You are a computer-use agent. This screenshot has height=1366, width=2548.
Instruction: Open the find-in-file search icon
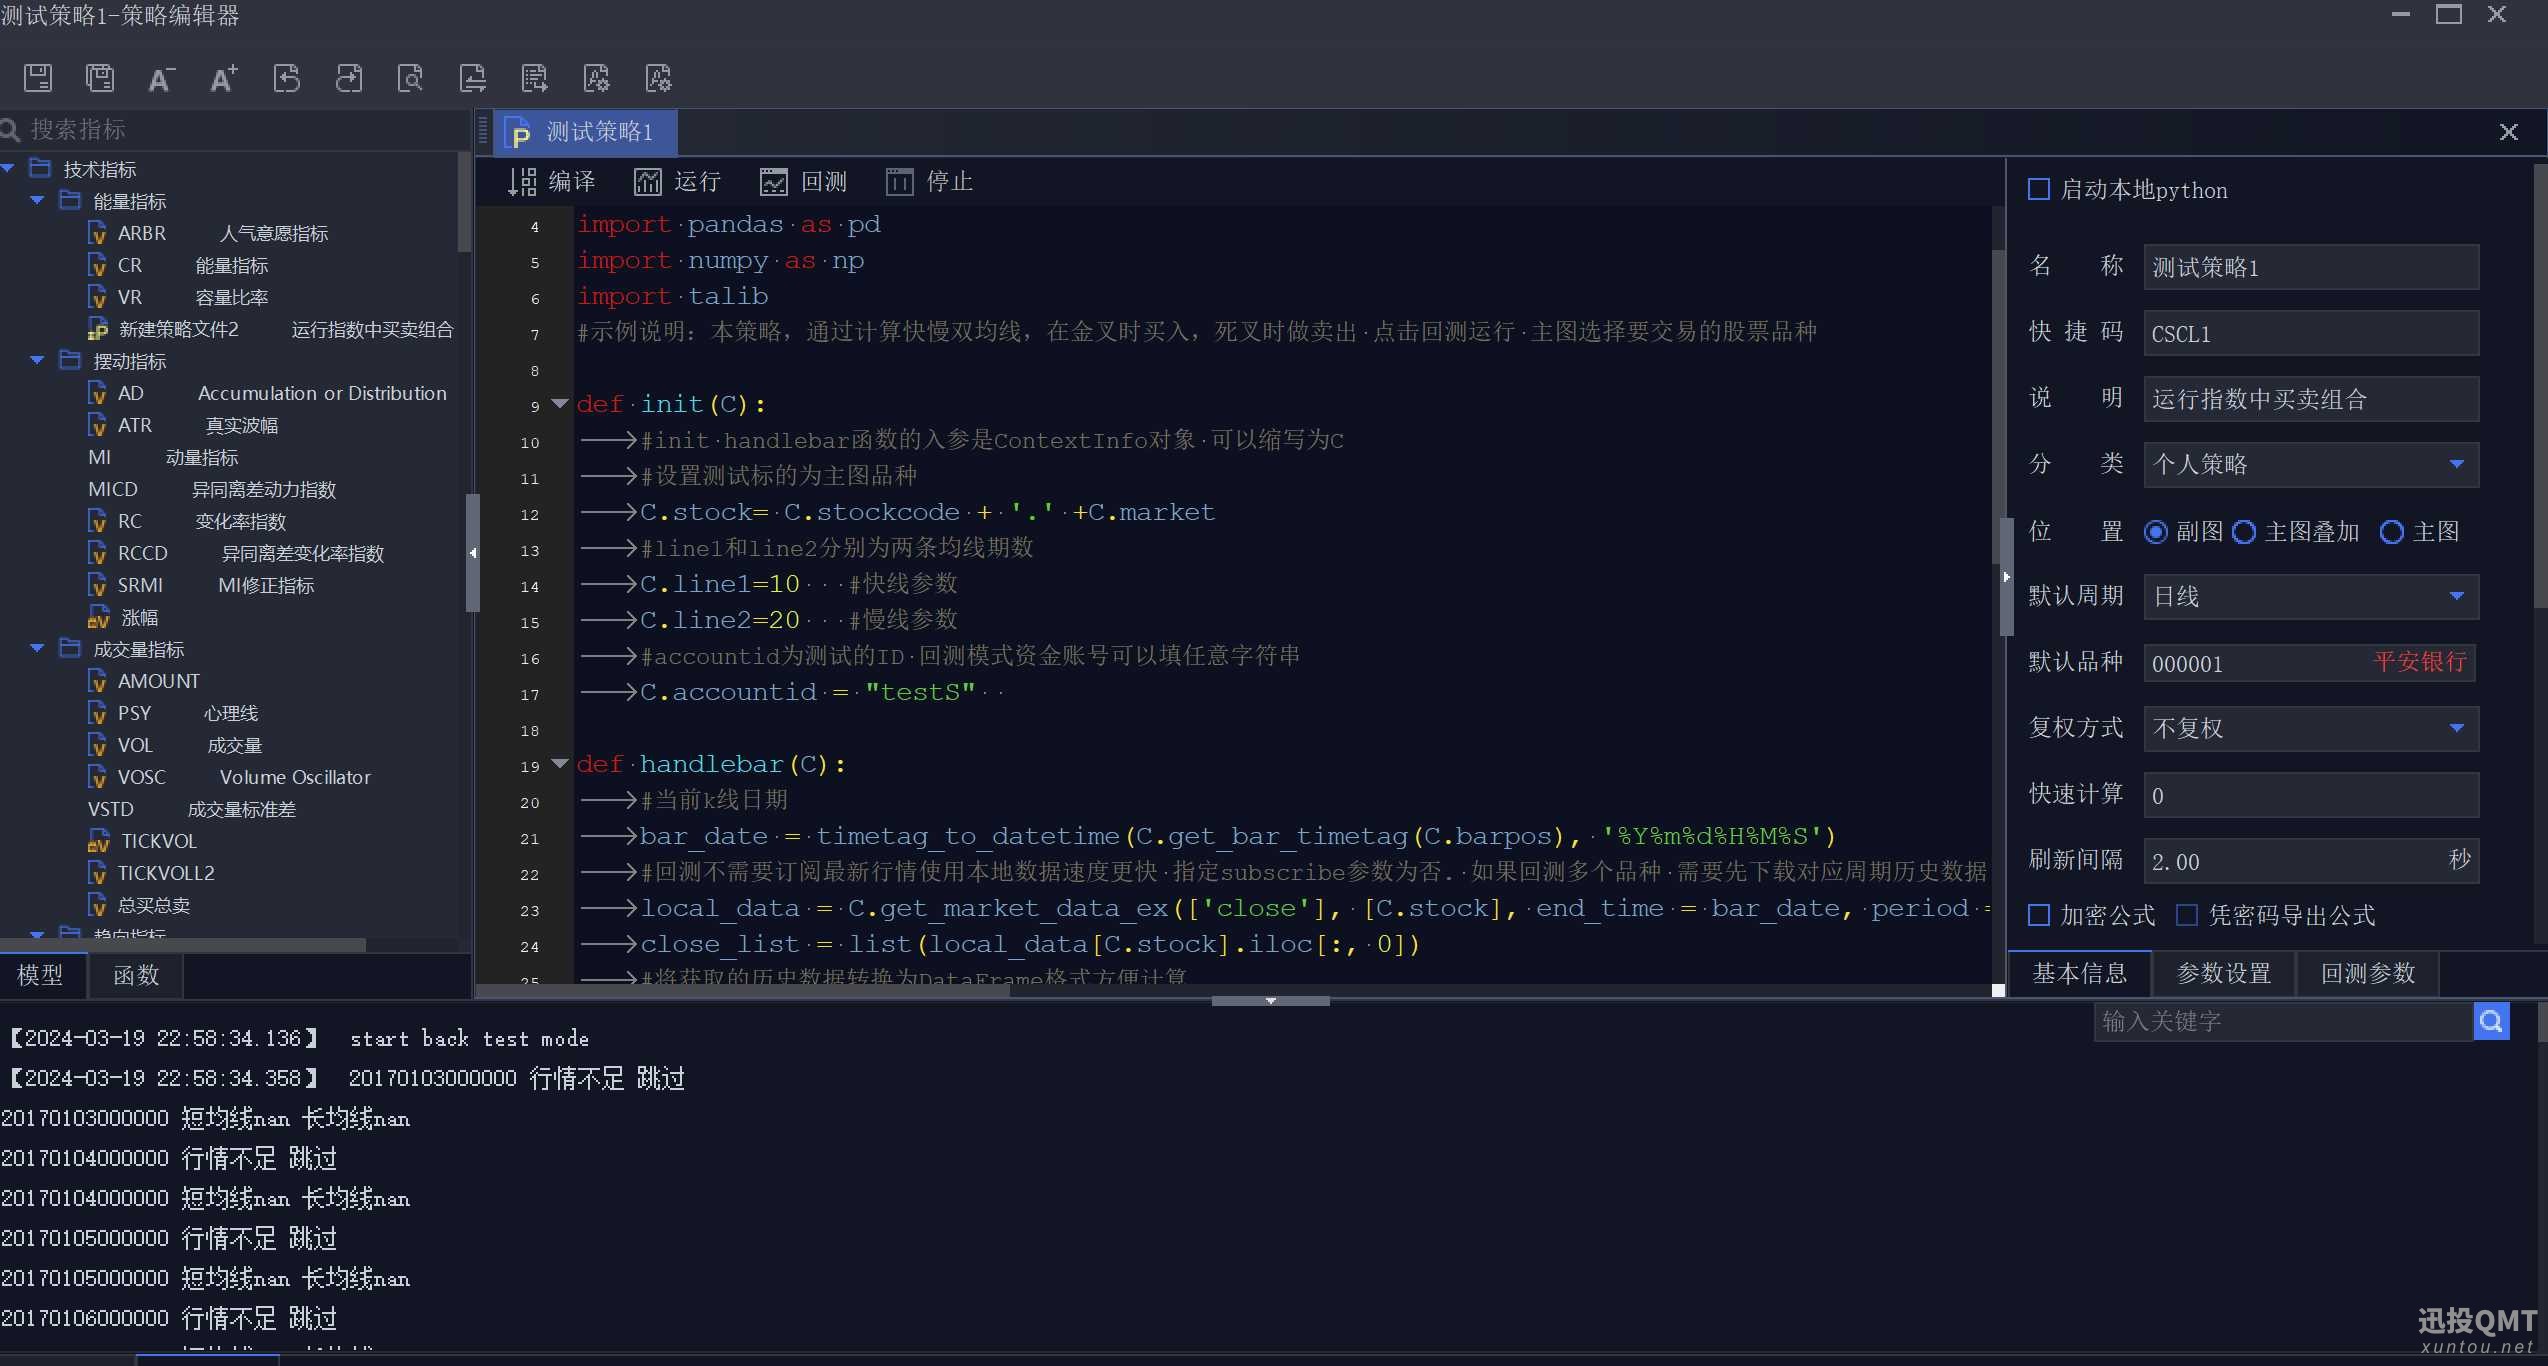tap(410, 78)
